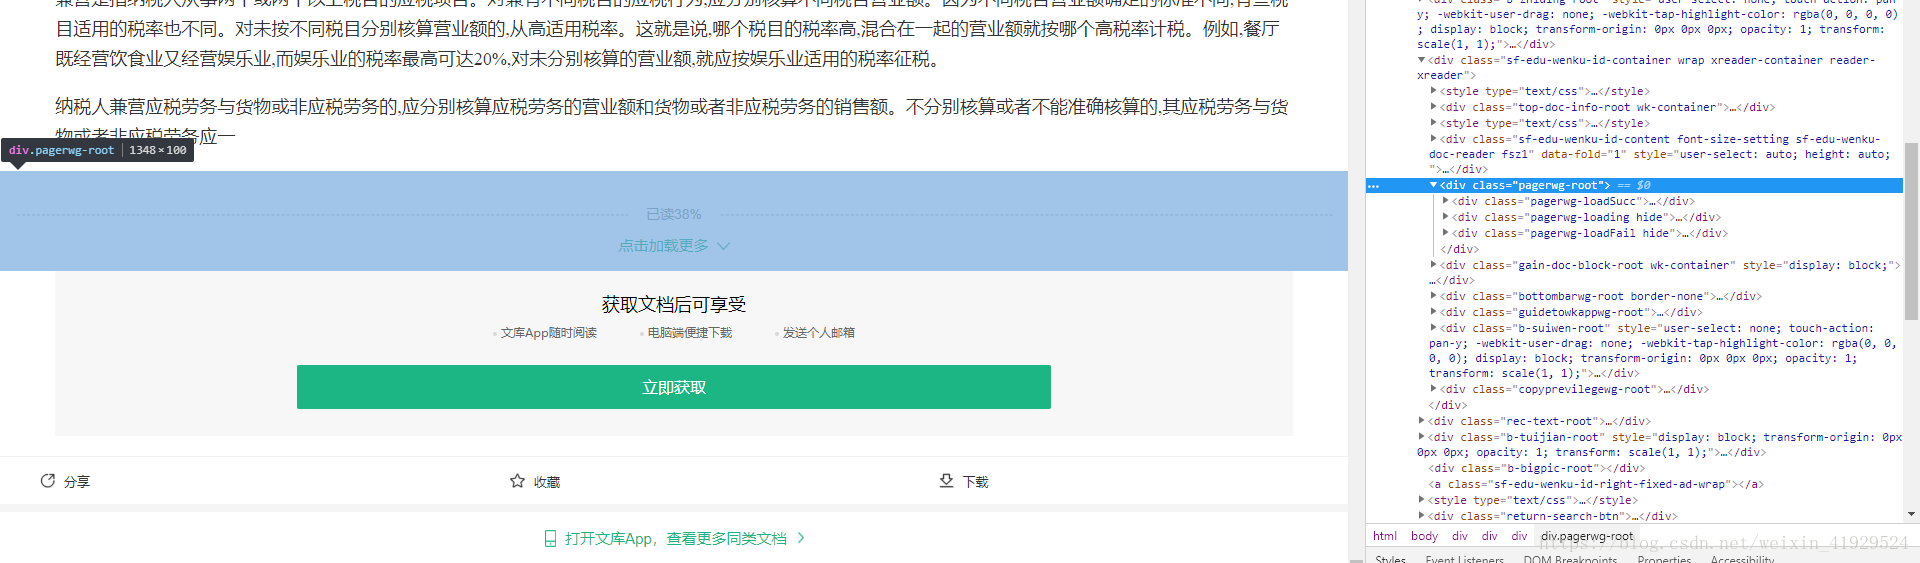
Task: Expand the sf-edu-wenku-id-content div node
Action: pyautogui.click(x=1433, y=139)
